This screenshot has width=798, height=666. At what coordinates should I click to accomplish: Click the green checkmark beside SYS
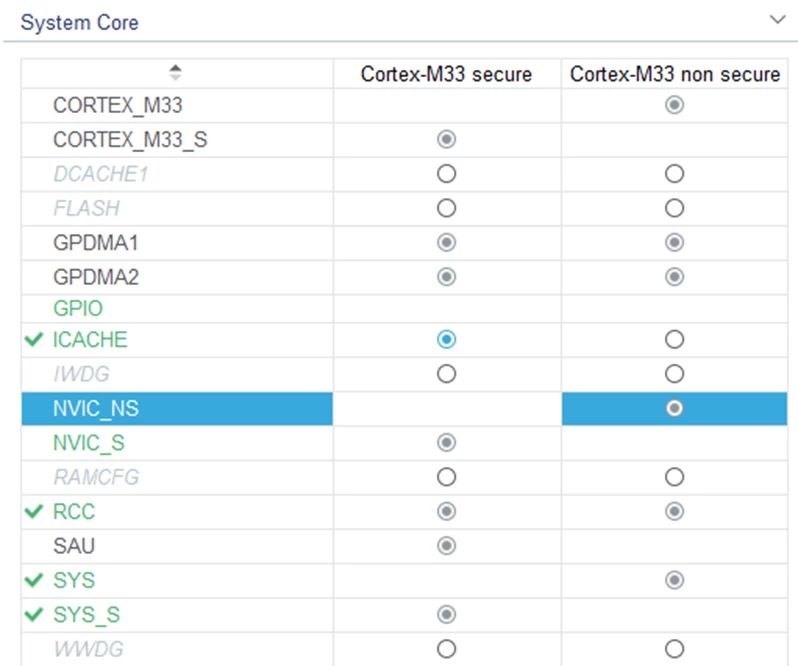click(34, 580)
